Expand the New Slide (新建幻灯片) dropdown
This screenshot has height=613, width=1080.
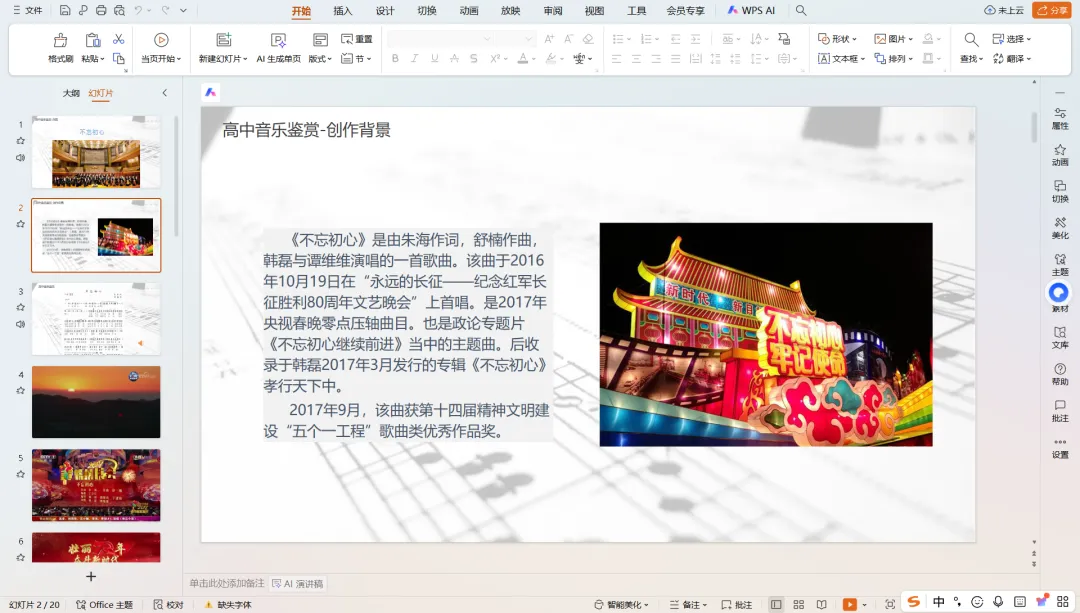(223, 59)
